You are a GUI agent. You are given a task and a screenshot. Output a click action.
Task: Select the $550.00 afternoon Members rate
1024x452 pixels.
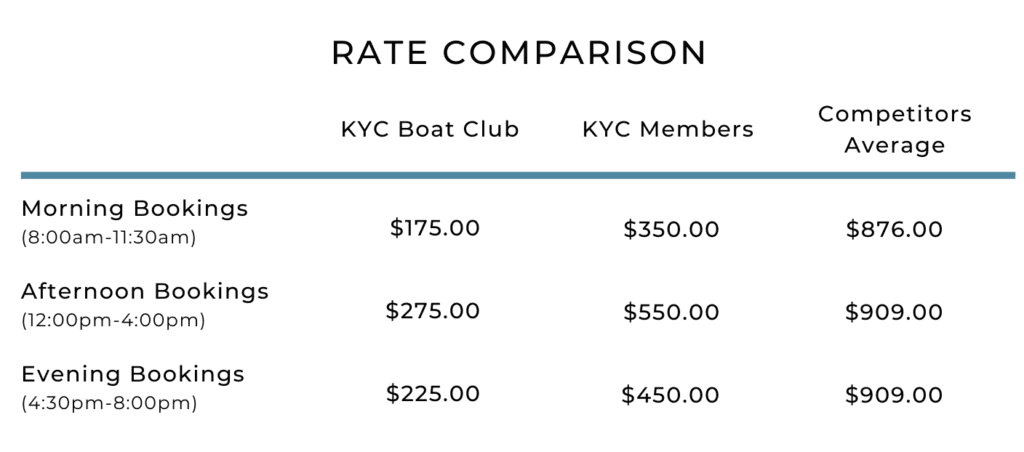[671, 313]
